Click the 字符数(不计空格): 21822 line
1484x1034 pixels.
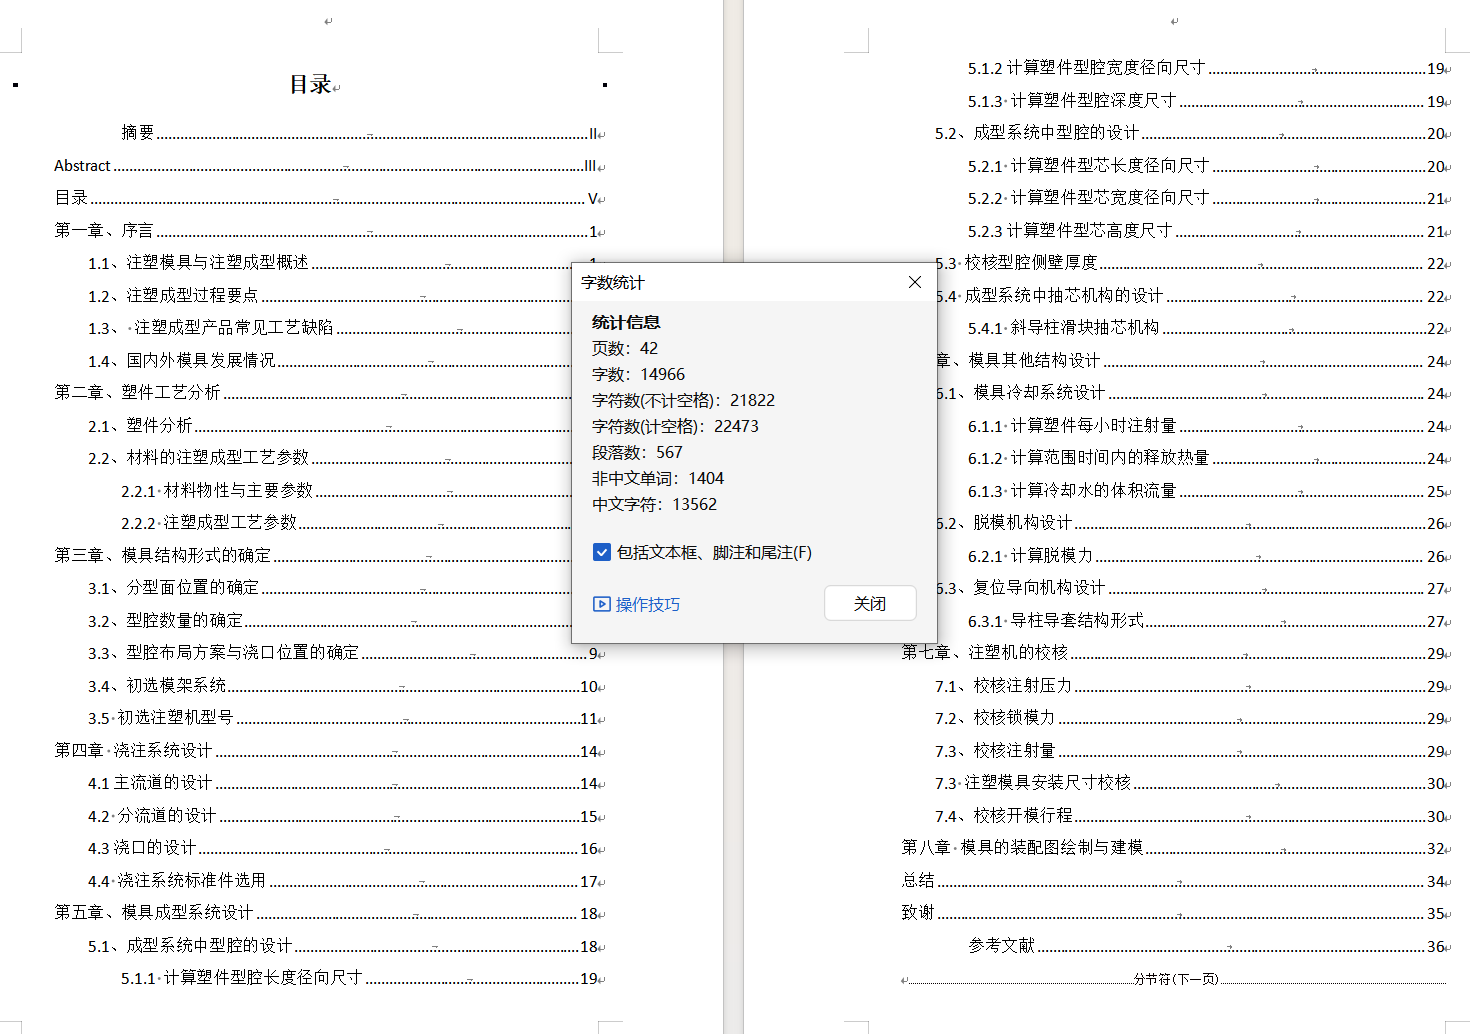(683, 400)
